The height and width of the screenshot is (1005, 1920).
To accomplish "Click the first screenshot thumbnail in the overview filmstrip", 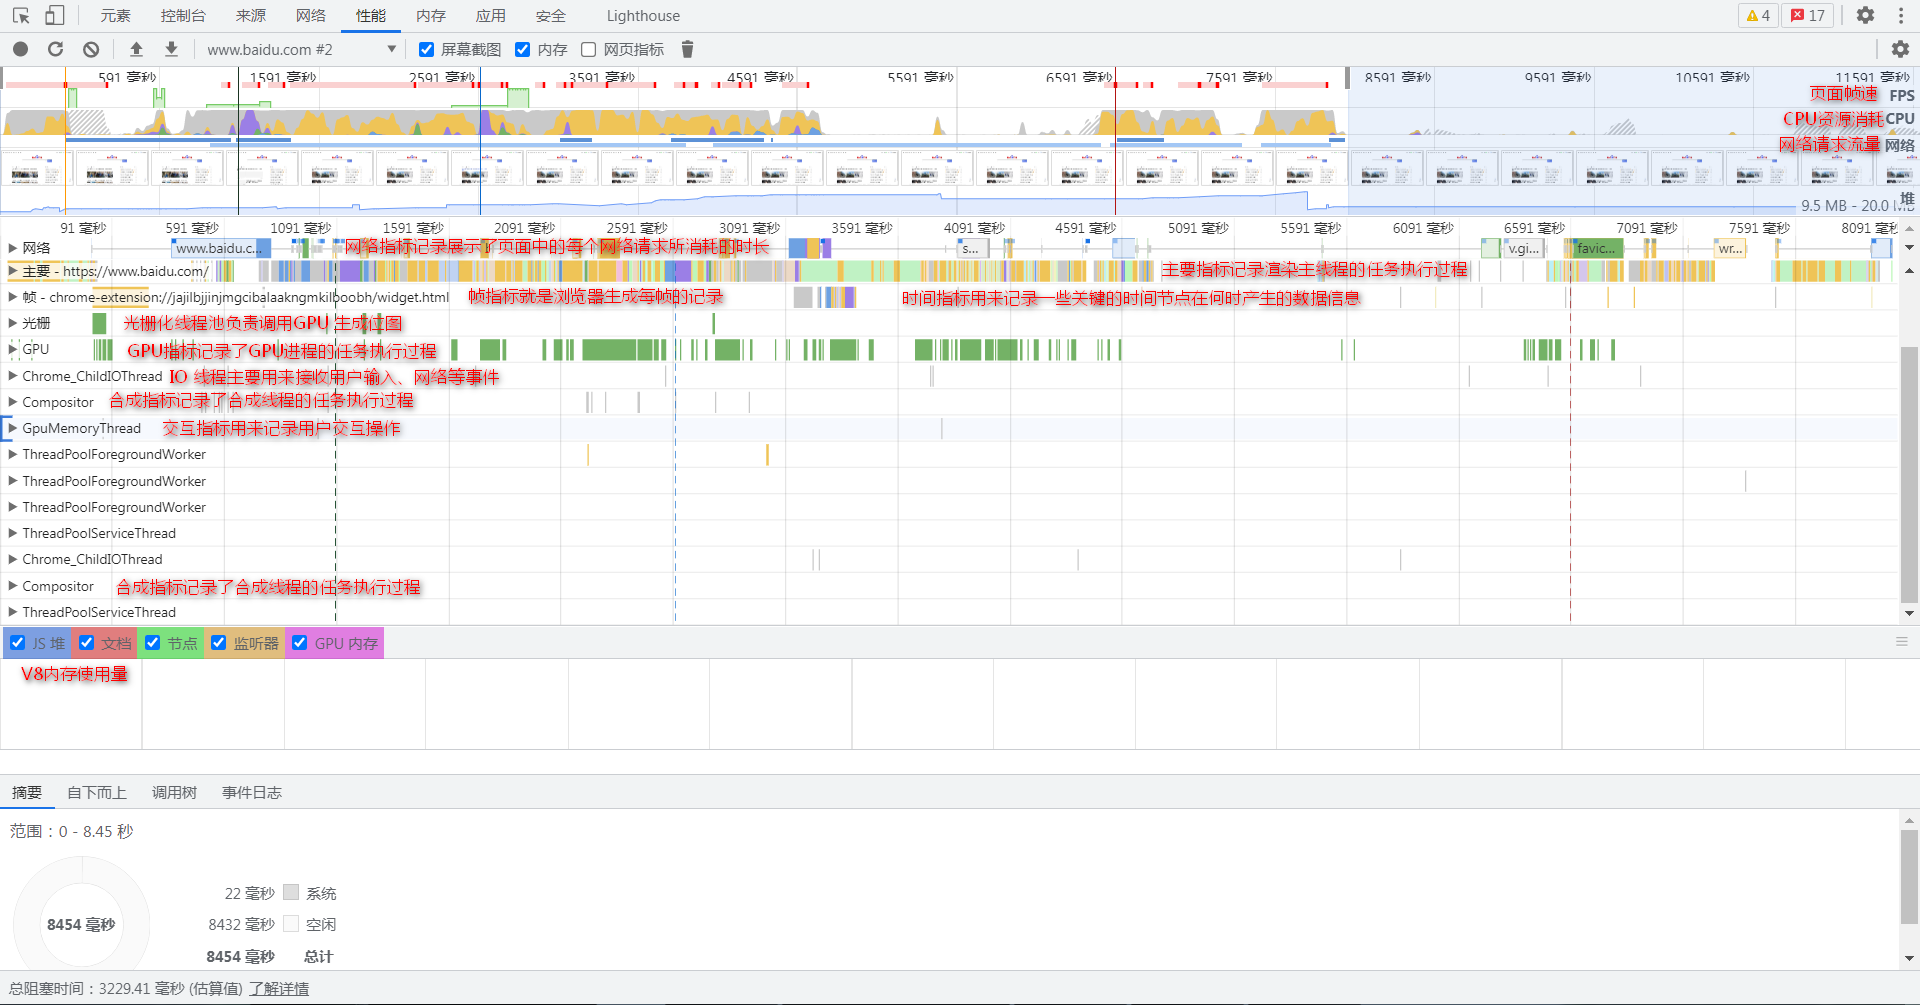I will [x=37, y=169].
